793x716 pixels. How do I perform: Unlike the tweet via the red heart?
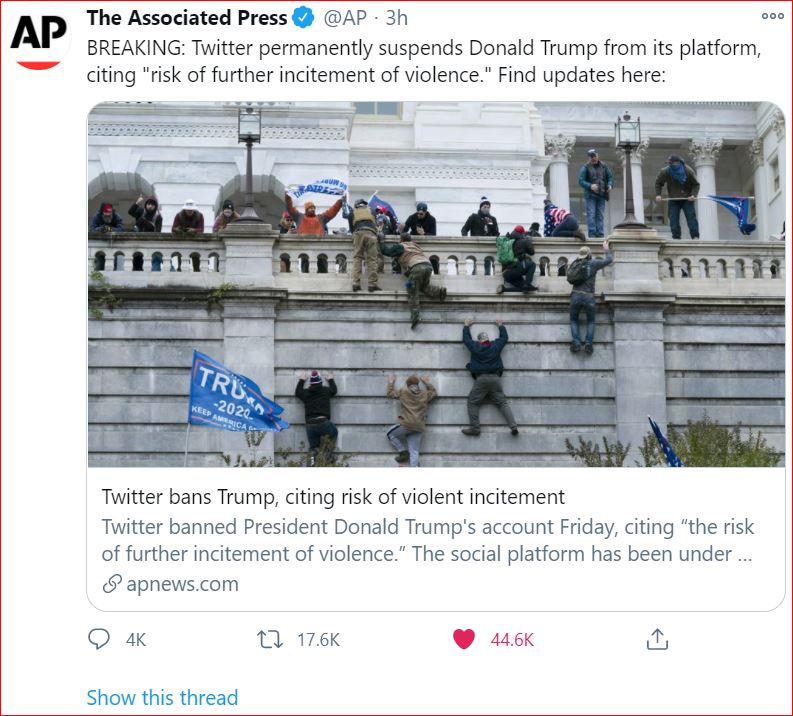pos(463,639)
